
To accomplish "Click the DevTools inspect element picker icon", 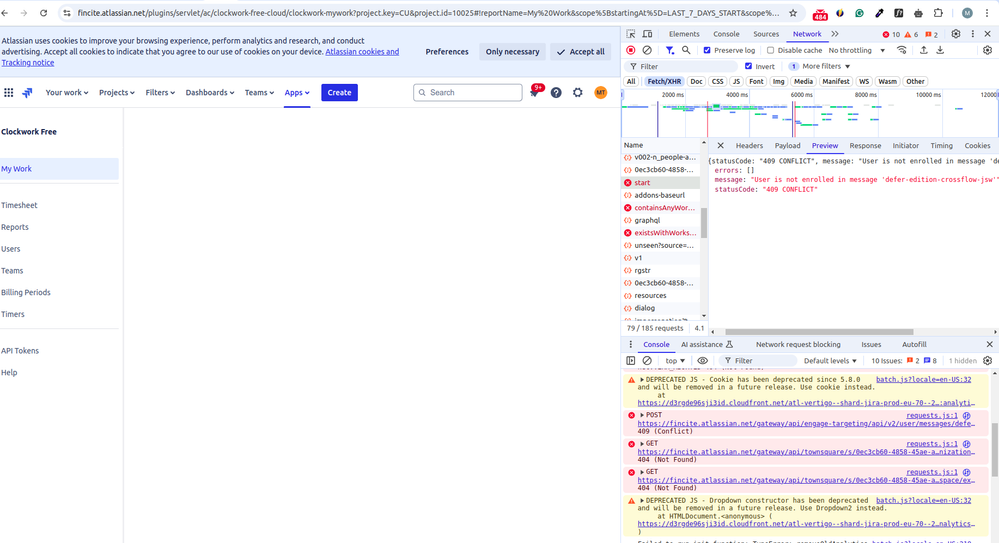I will click(x=631, y=34).
